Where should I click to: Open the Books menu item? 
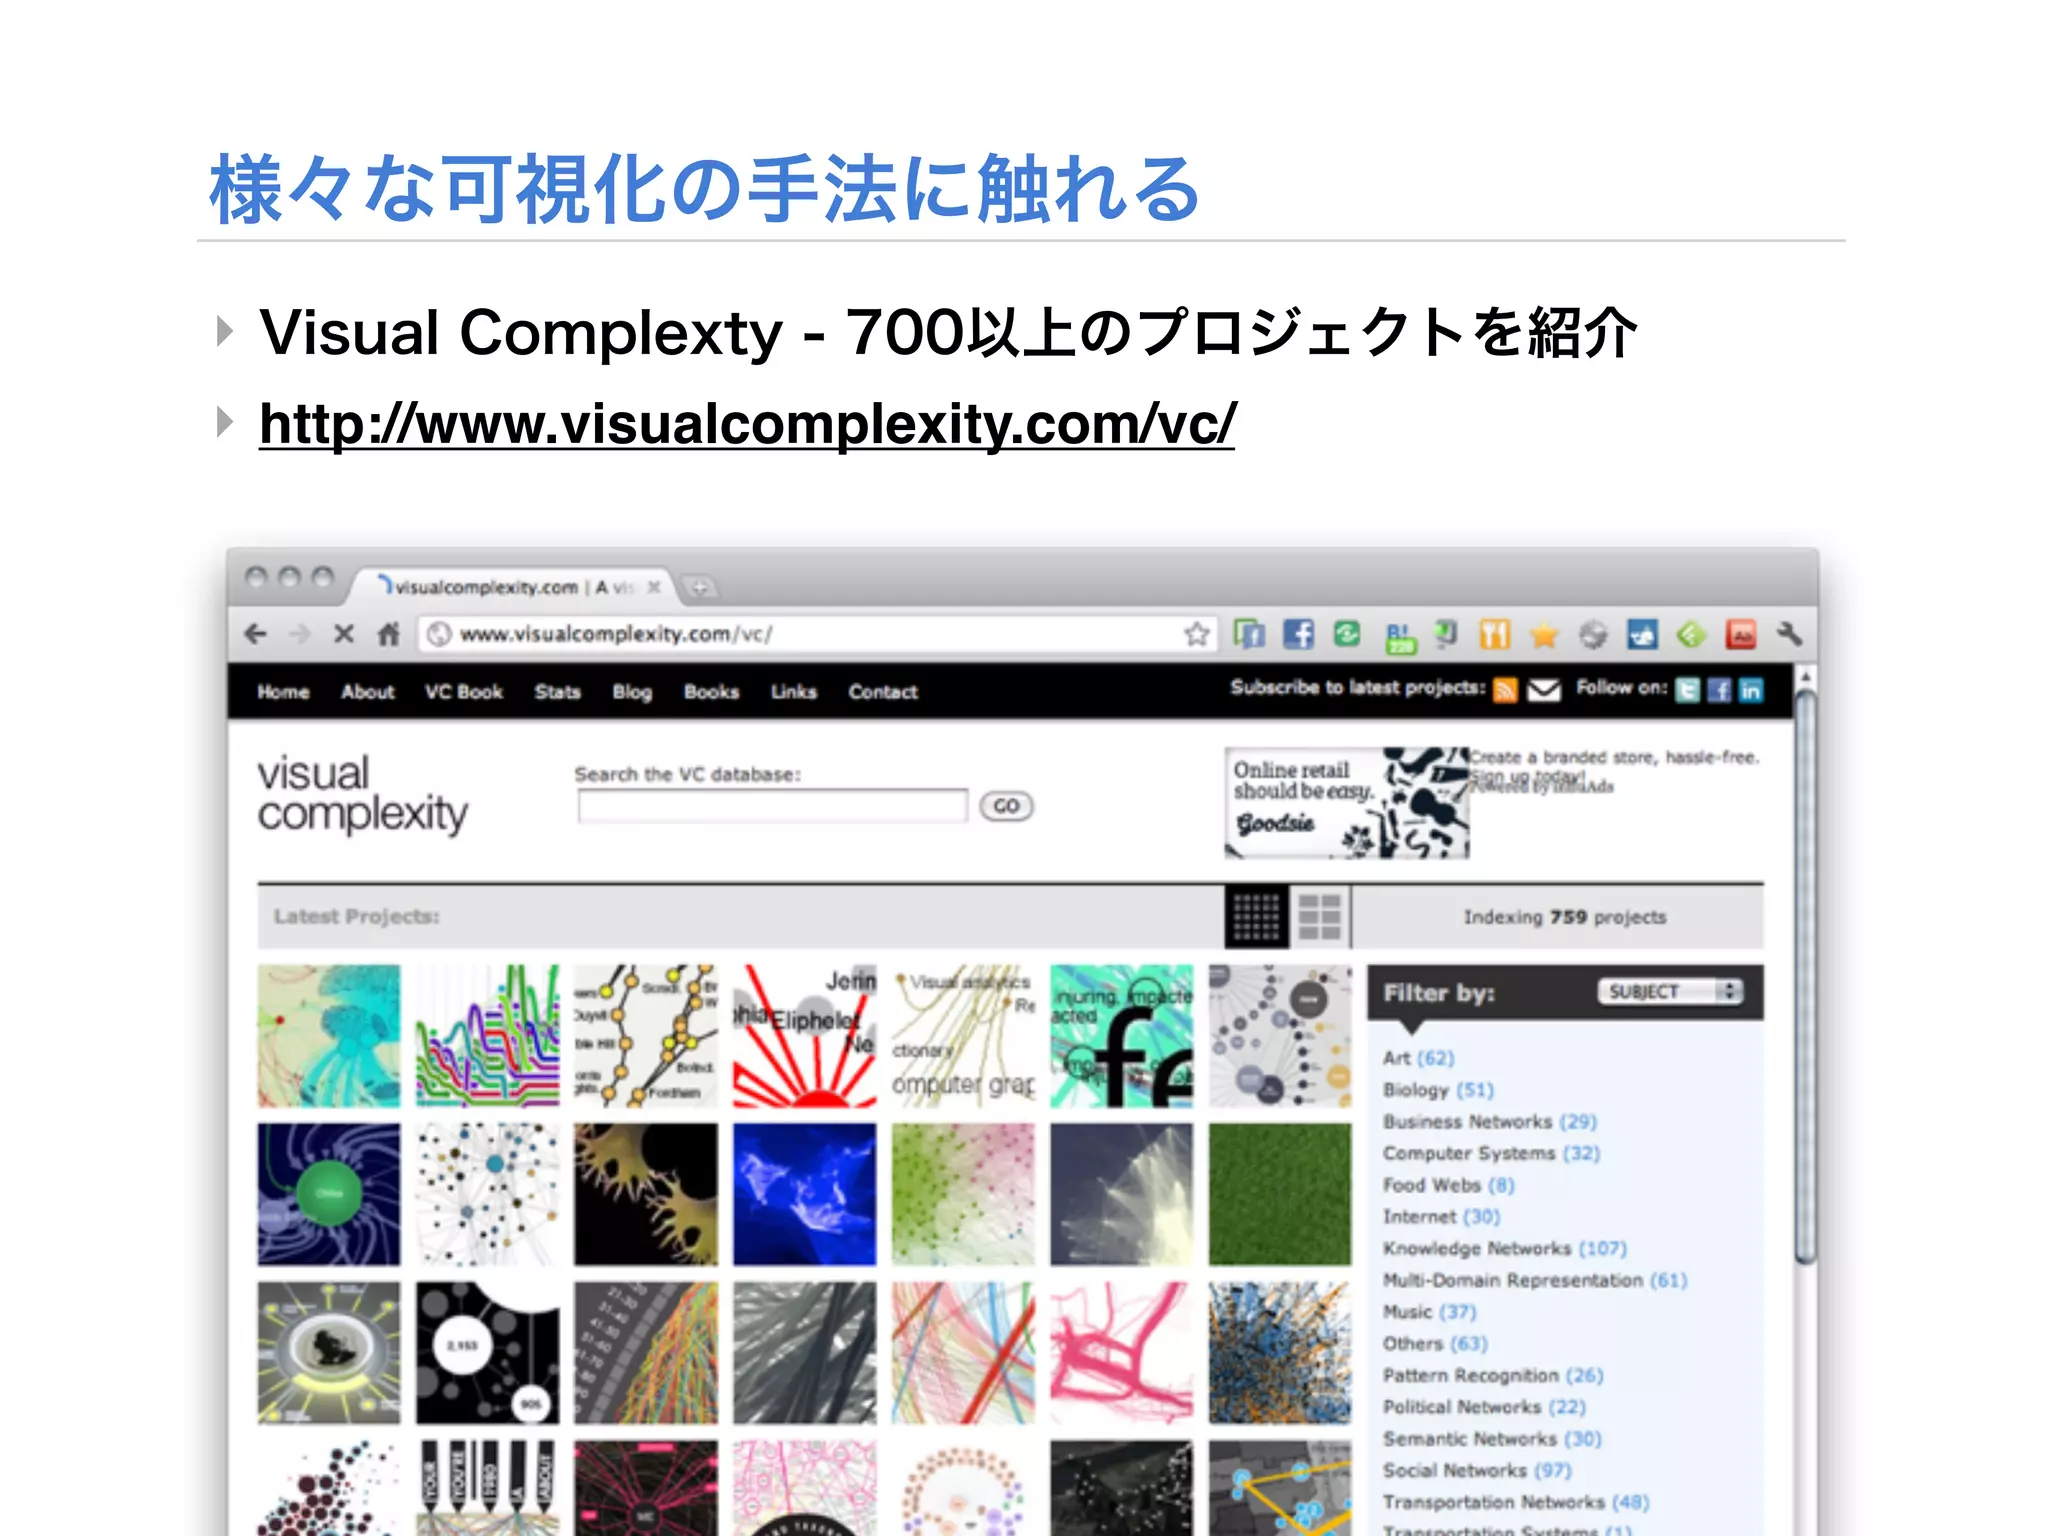(x=711, y=692)
